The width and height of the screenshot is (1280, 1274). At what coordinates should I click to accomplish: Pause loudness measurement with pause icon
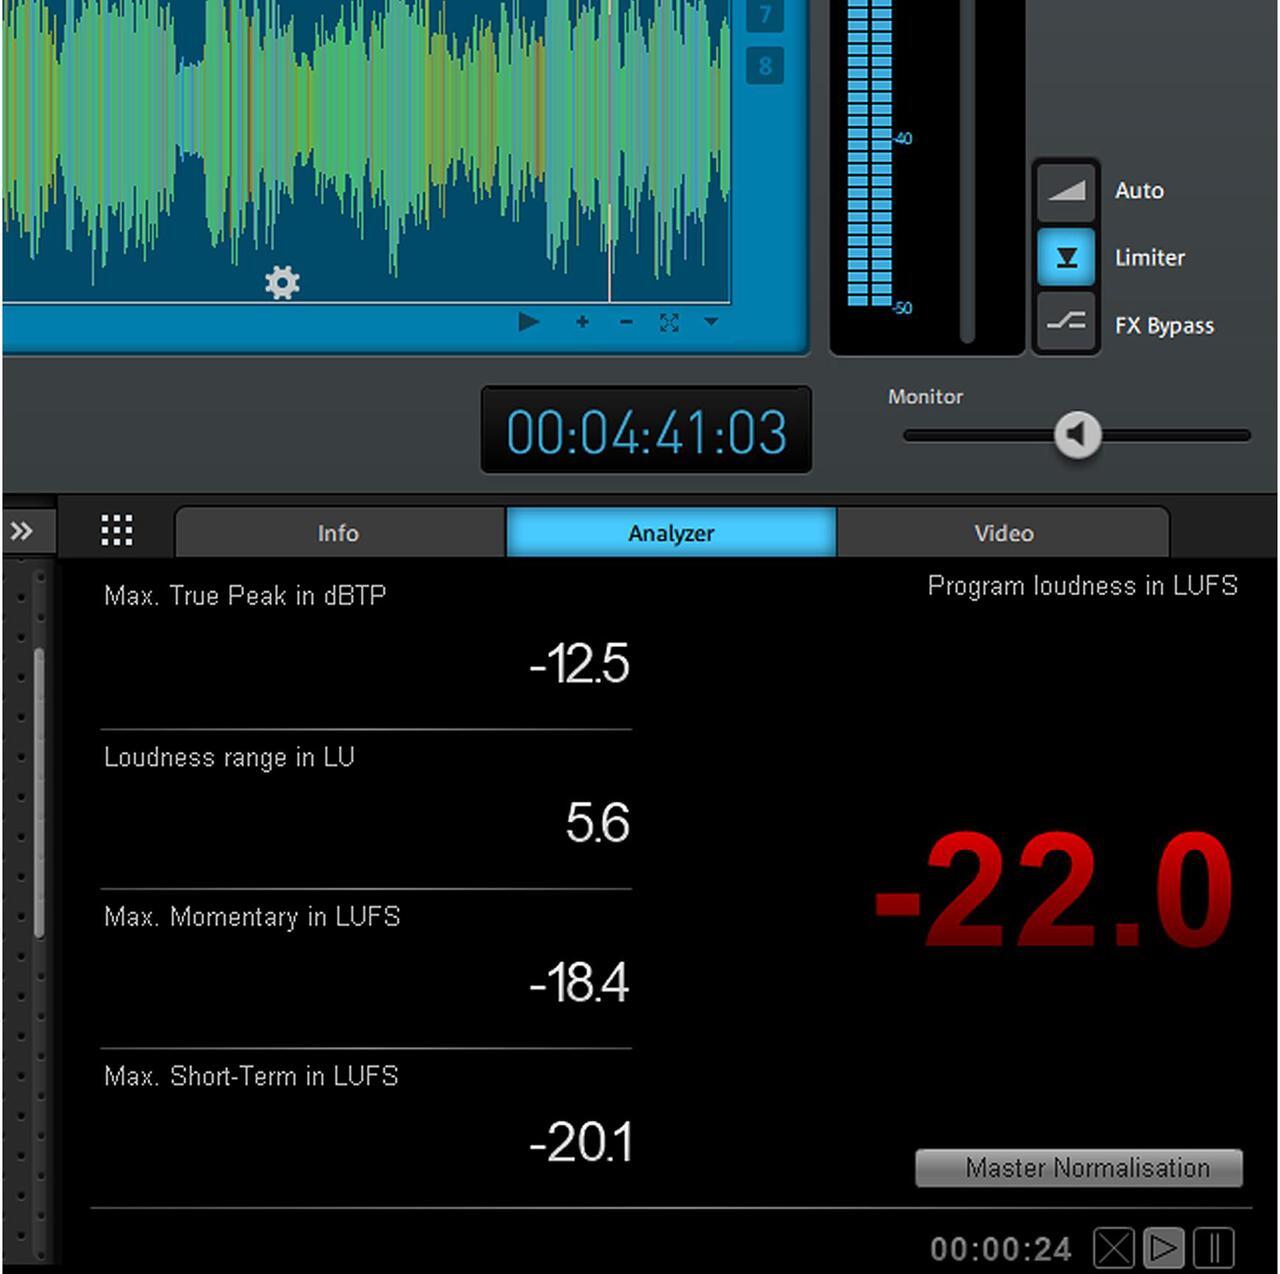click(1213, 1248)
